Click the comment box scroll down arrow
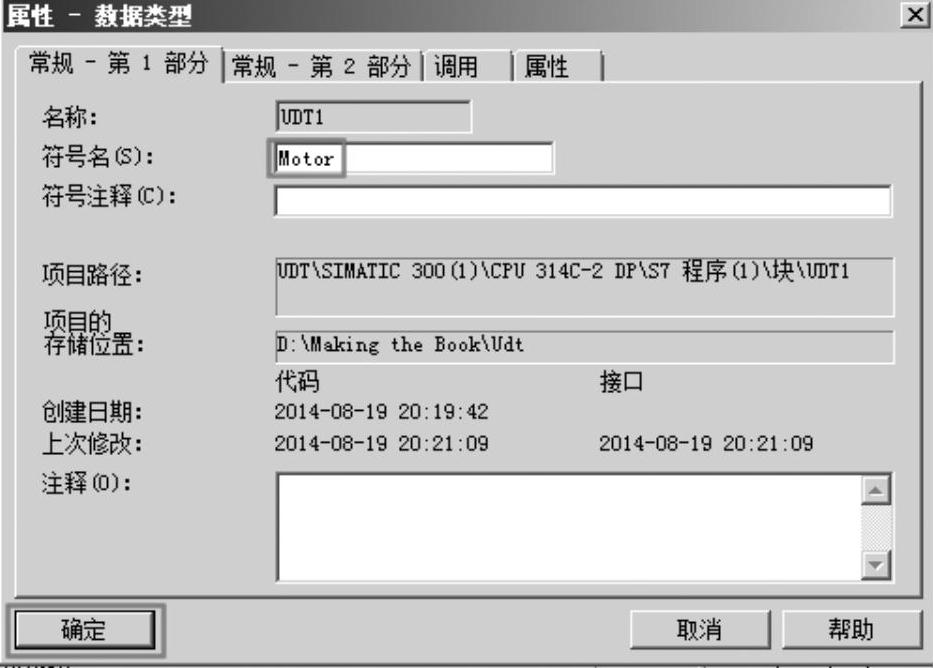This screenshot has width=933, height=668. (876, 564)
